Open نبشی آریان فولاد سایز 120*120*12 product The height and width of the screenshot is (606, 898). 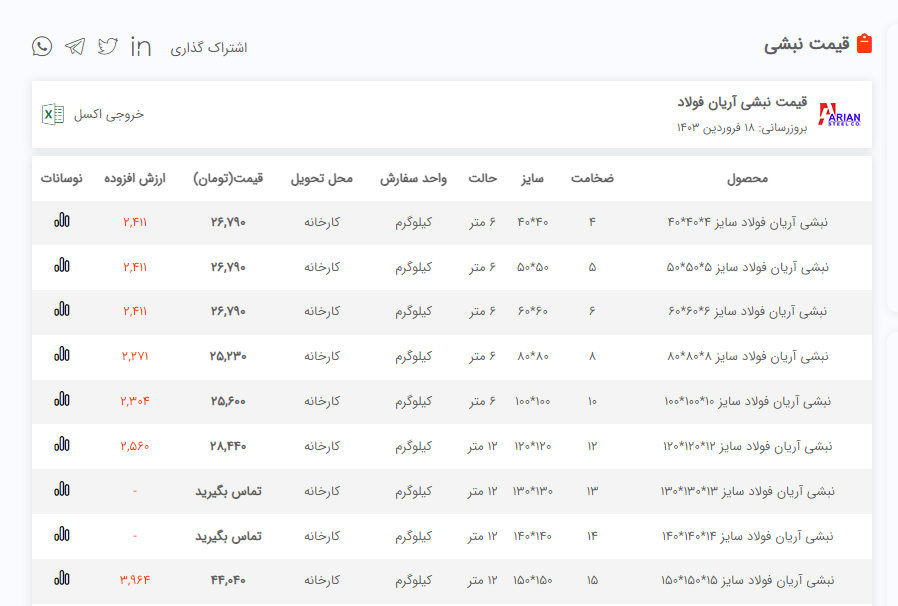point(746,446)
